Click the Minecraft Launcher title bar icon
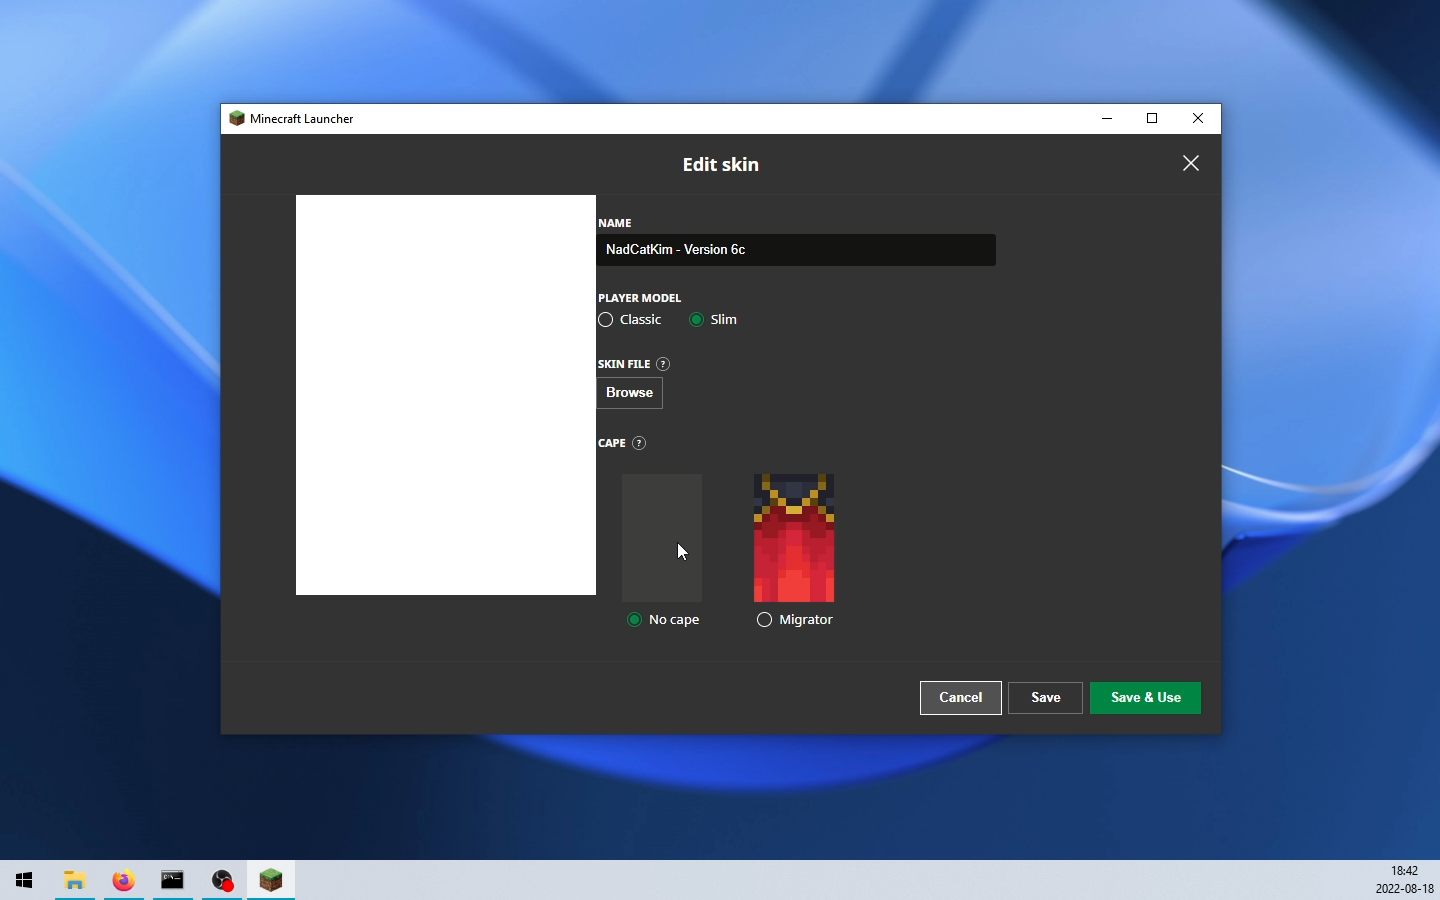This screenshot has width=1440, height=900. point(237,118)
